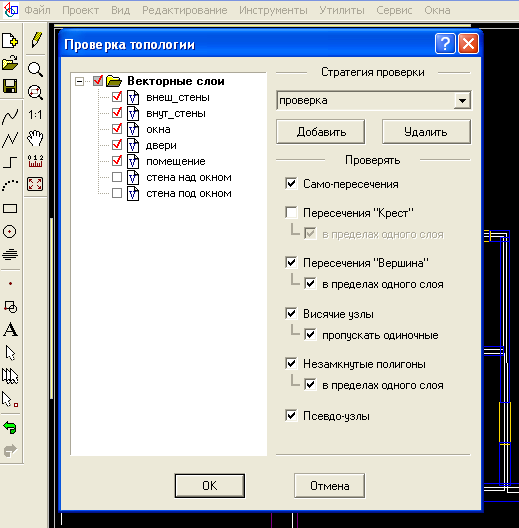Open the Проект menu
The width and height of the screenshot is (519, 528).
(x=80, y=10)
